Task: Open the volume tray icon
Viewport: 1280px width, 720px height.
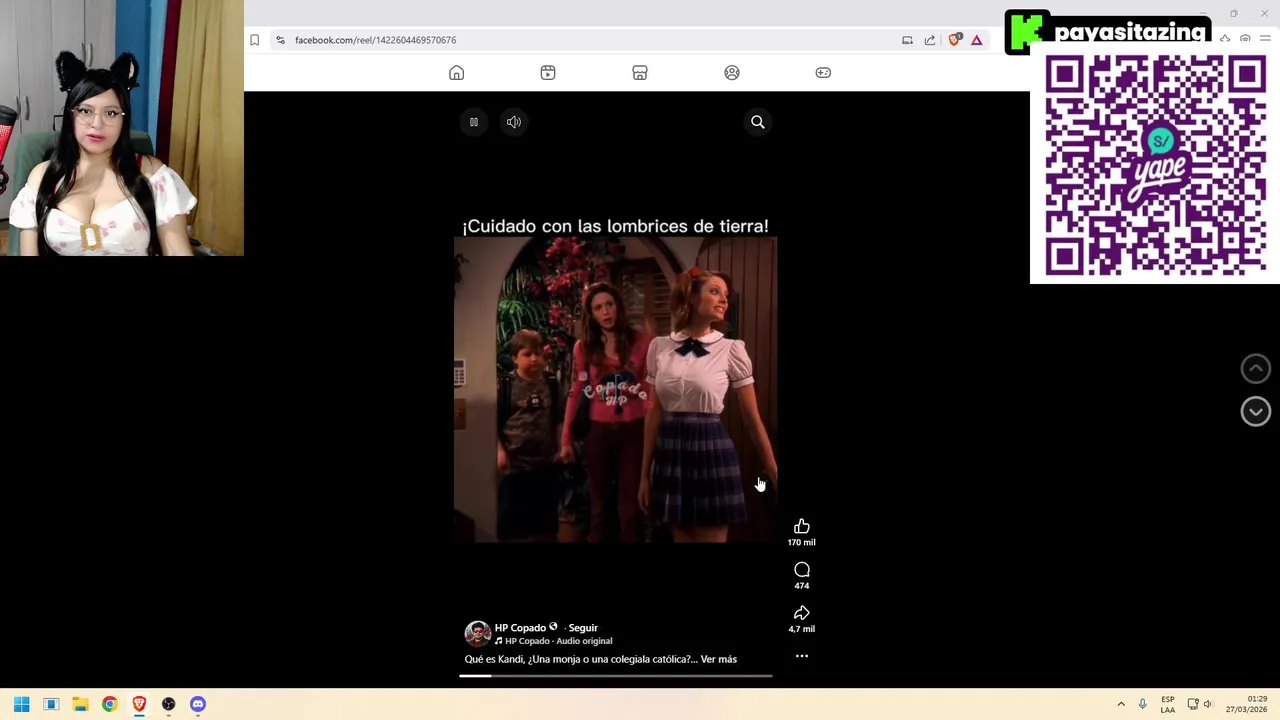Action: pyautogui.click(x=1208, y=704)
